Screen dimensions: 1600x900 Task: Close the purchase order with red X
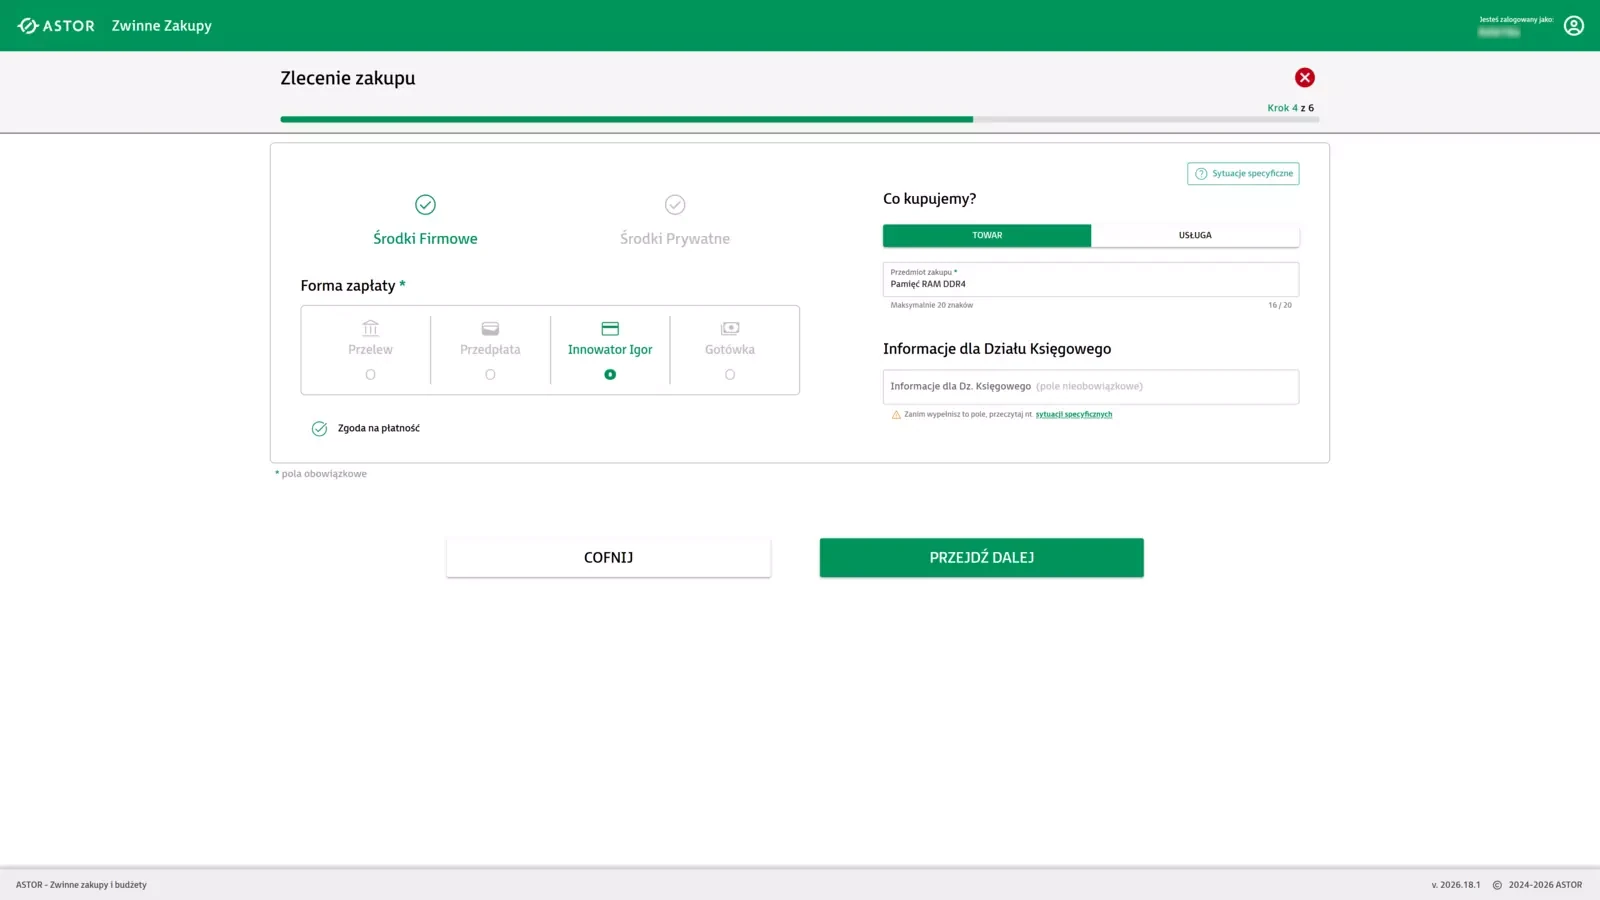(x=1304, y=78)
